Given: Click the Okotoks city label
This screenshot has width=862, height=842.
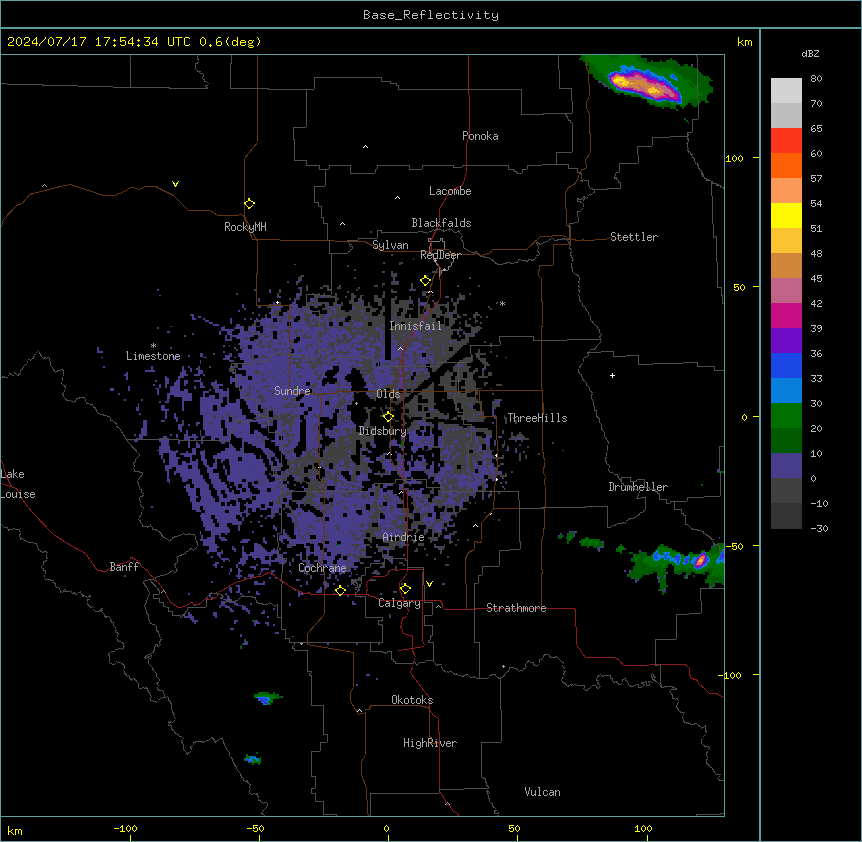Looking at the screenshot, I should click(x=412, y=700).
